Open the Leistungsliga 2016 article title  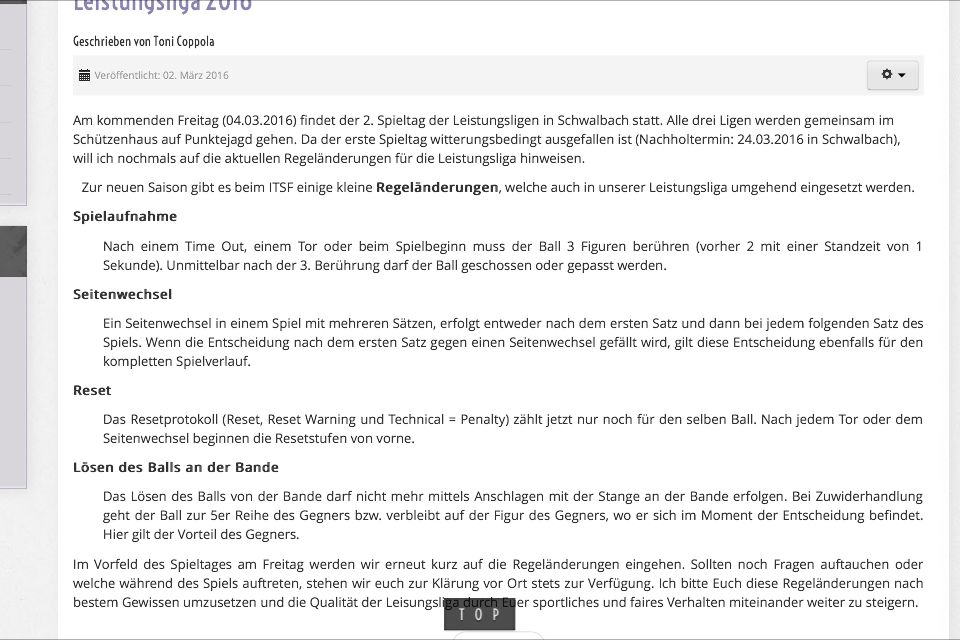(162, 6)
